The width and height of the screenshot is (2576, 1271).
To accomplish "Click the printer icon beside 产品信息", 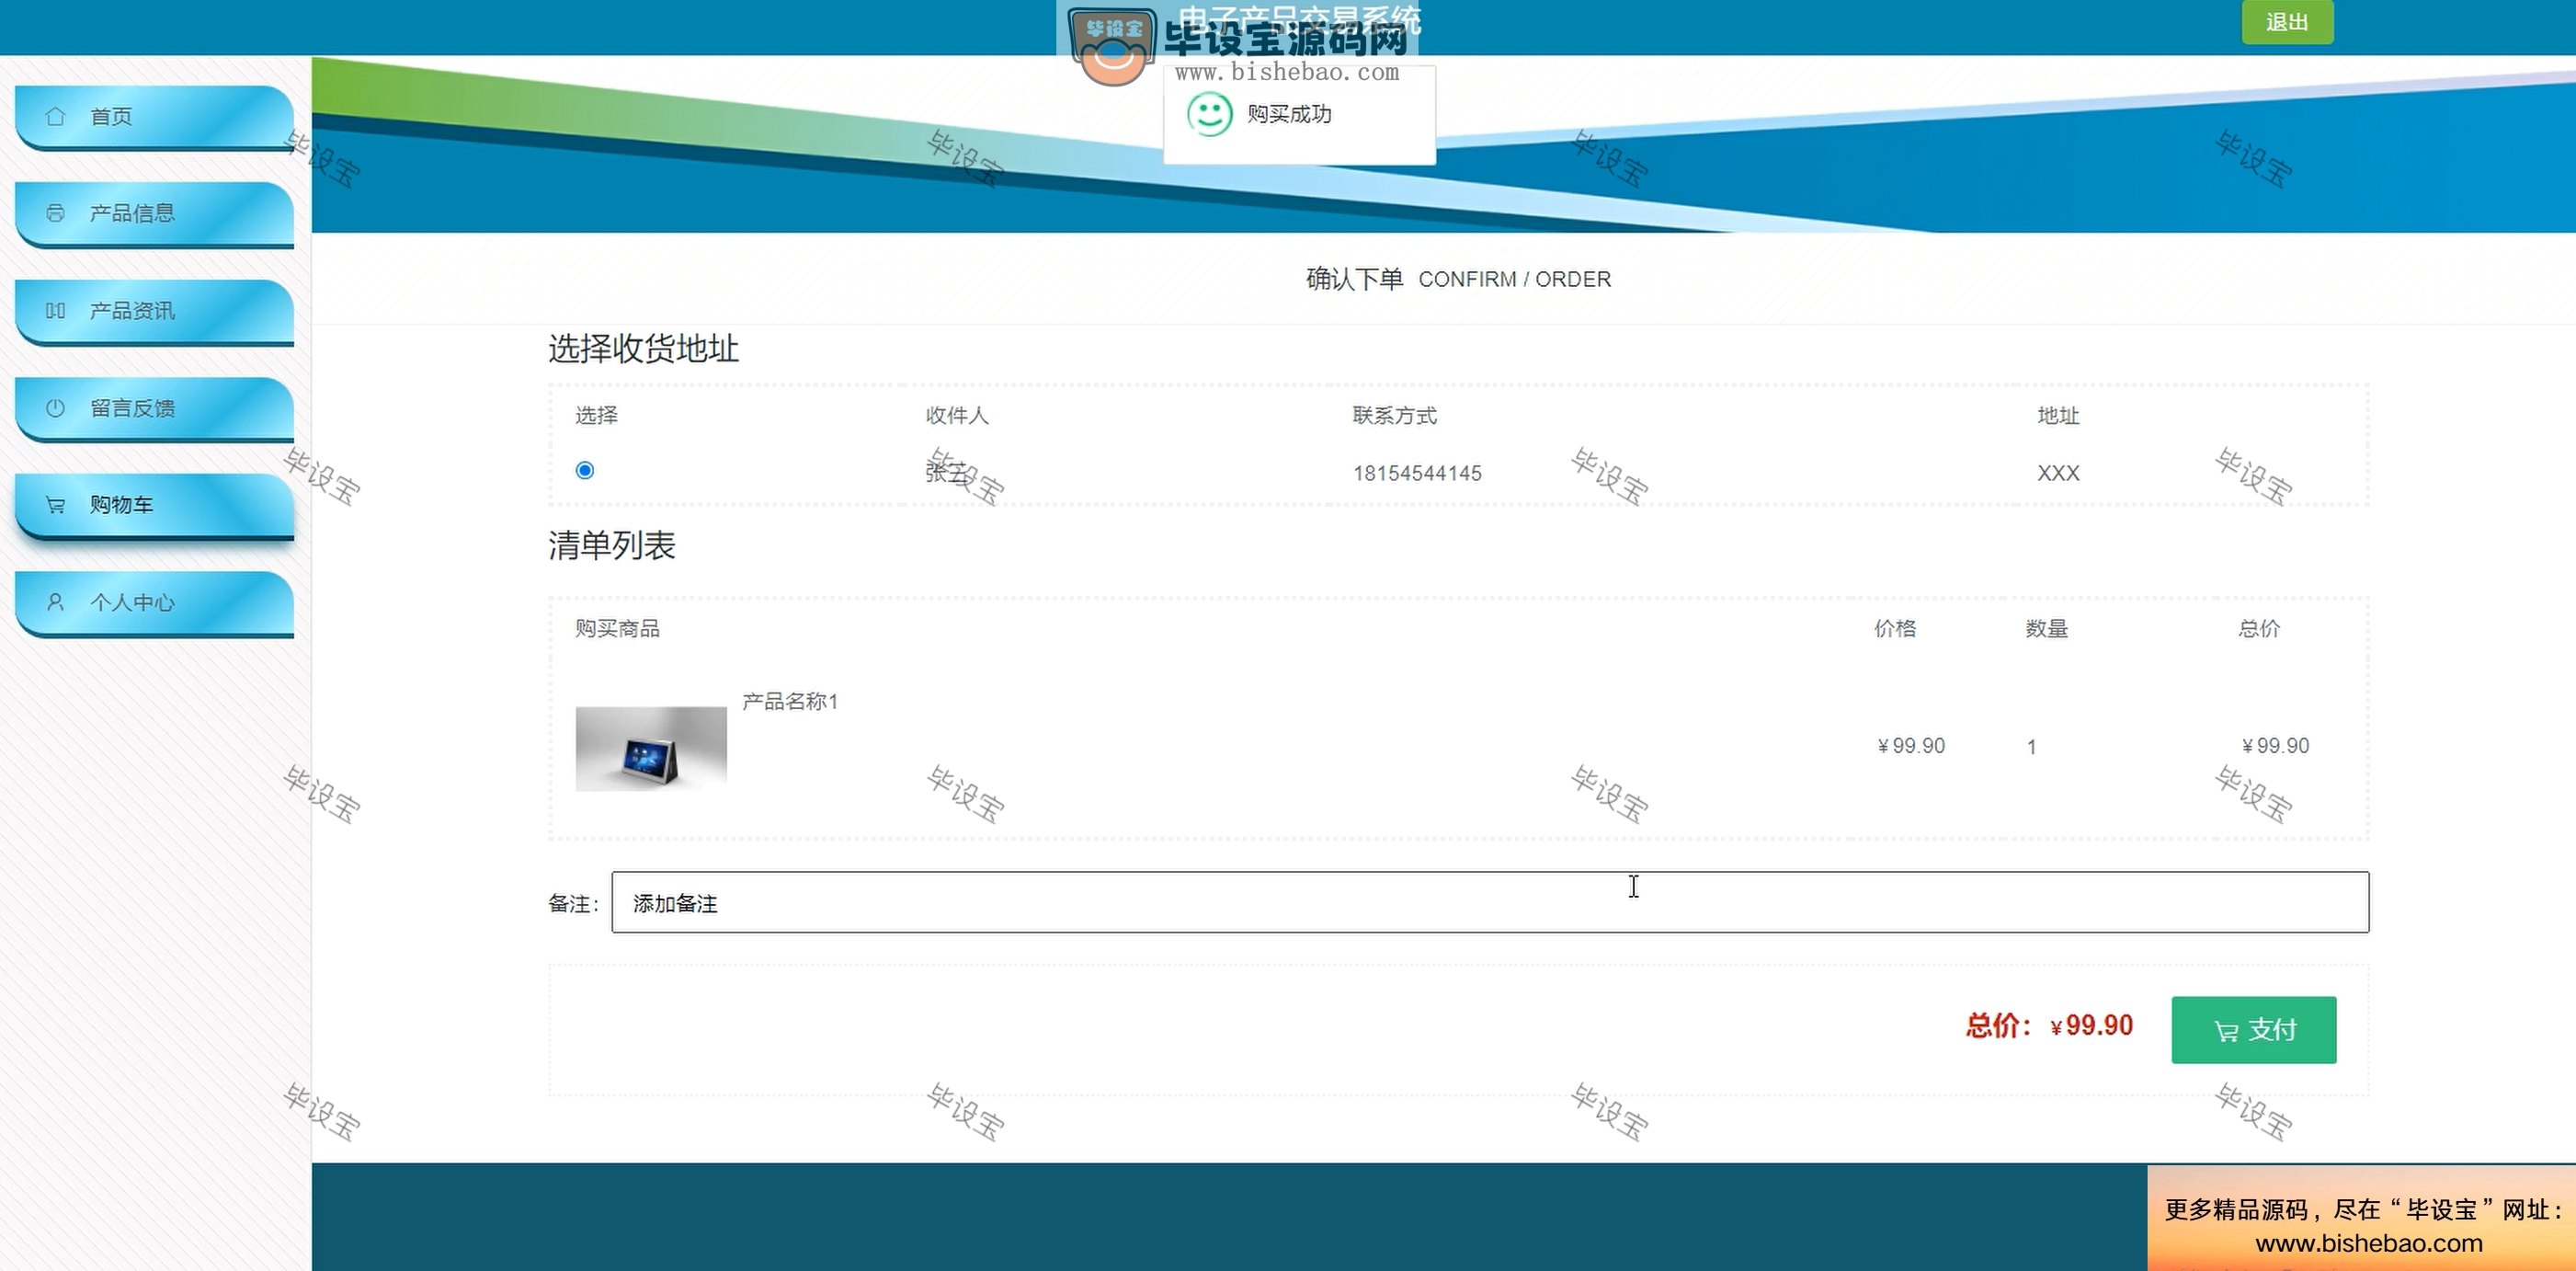I will point(55,213).
